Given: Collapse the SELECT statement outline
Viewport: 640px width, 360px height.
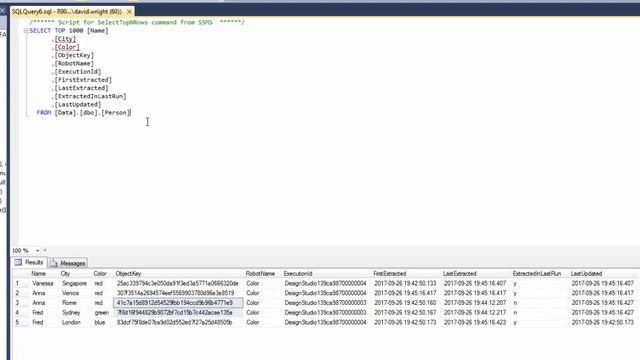Looking at the screenshot, I should coord(26,31).
